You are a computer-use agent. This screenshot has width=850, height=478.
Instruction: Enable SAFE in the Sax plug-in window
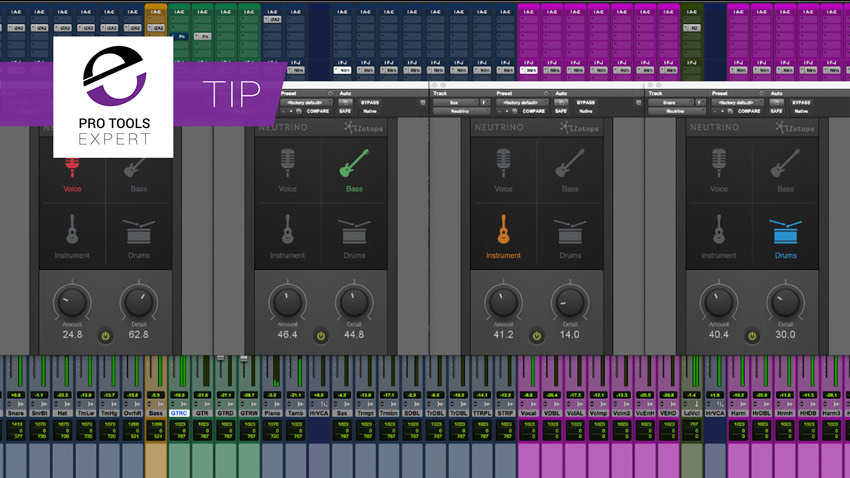click(561, 111)
